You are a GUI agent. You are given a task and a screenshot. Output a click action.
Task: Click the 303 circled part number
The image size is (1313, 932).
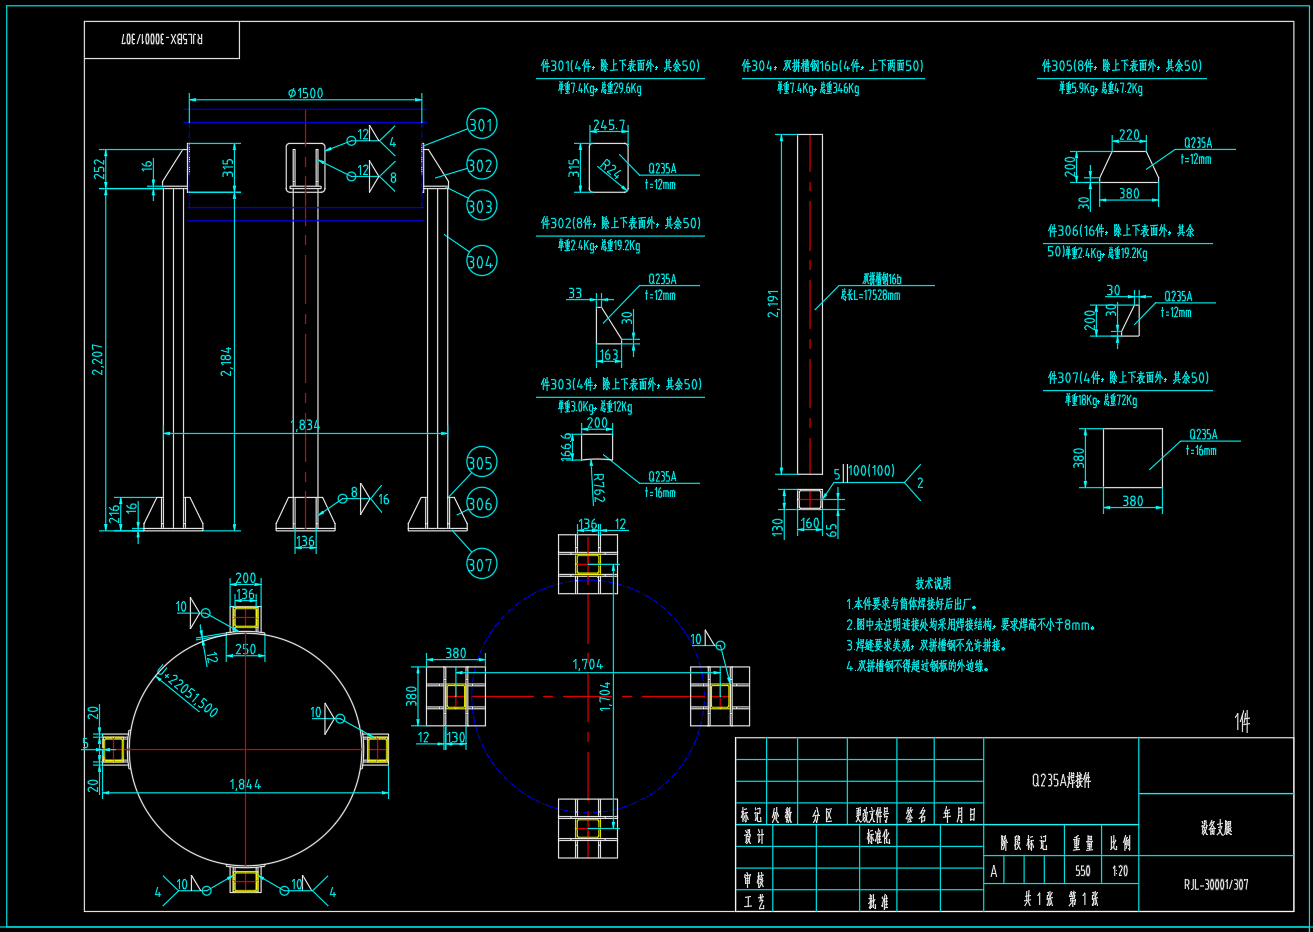(x=481, y=207)
